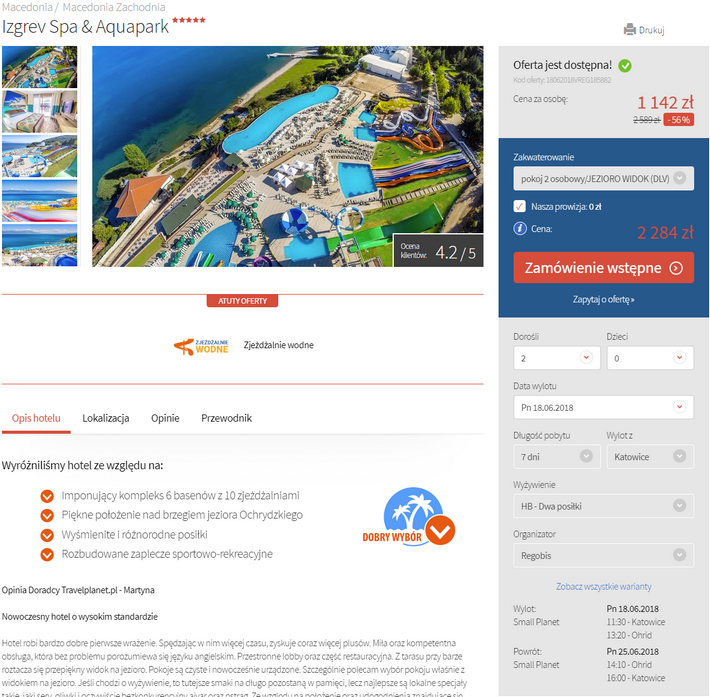Click checkmark bullet beside Piękne położenie
The image size is (710, 697).
[47, 515]
